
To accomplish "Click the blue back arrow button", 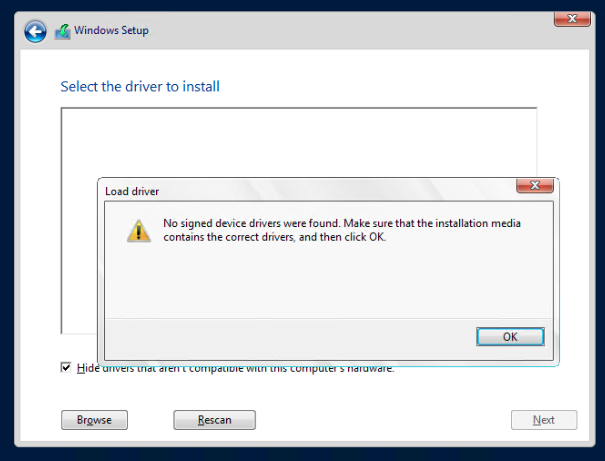I will click(x=36, y=31).
